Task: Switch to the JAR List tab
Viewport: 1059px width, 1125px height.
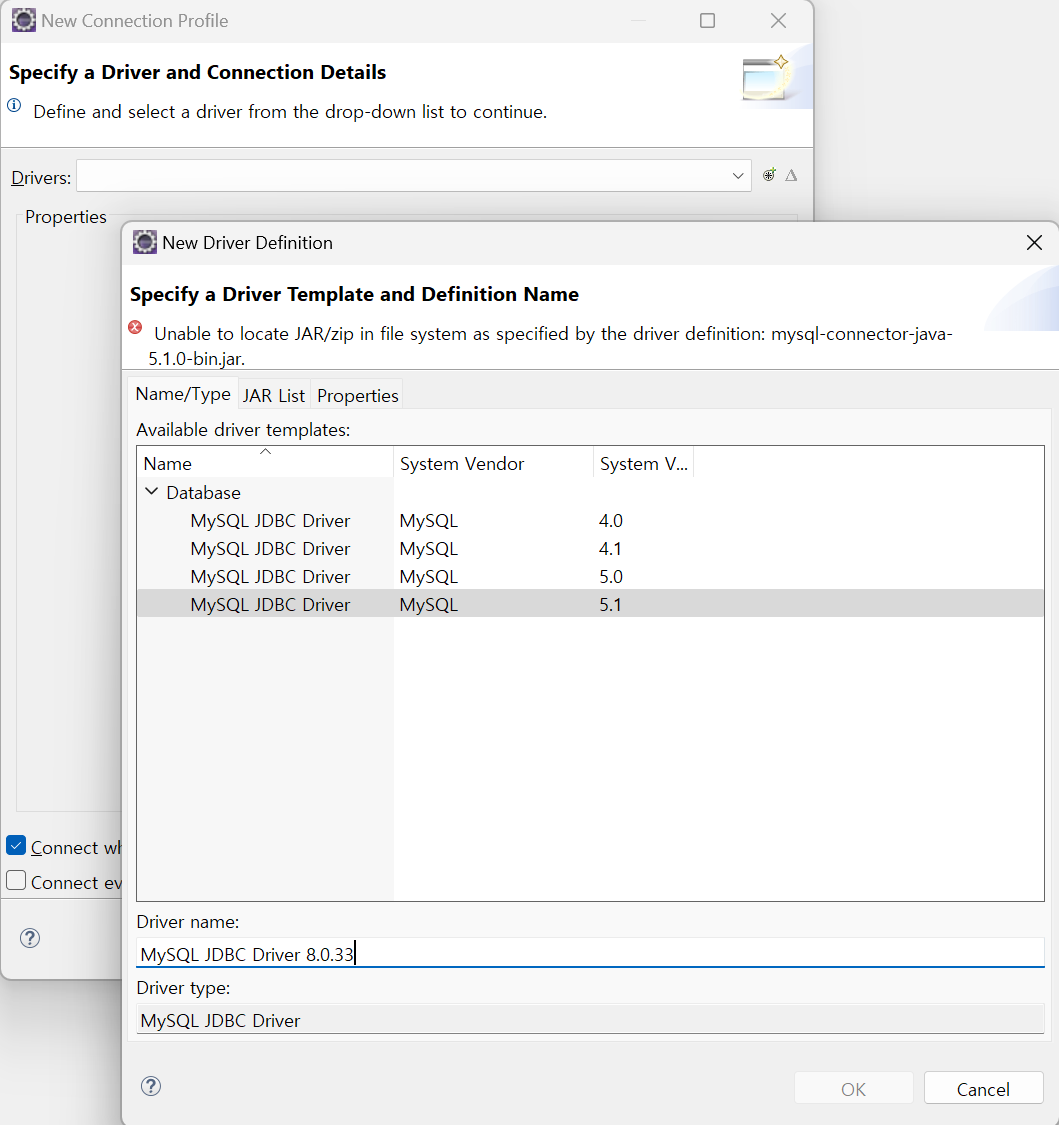Action: pyautogui.click(x=273, y=395)
